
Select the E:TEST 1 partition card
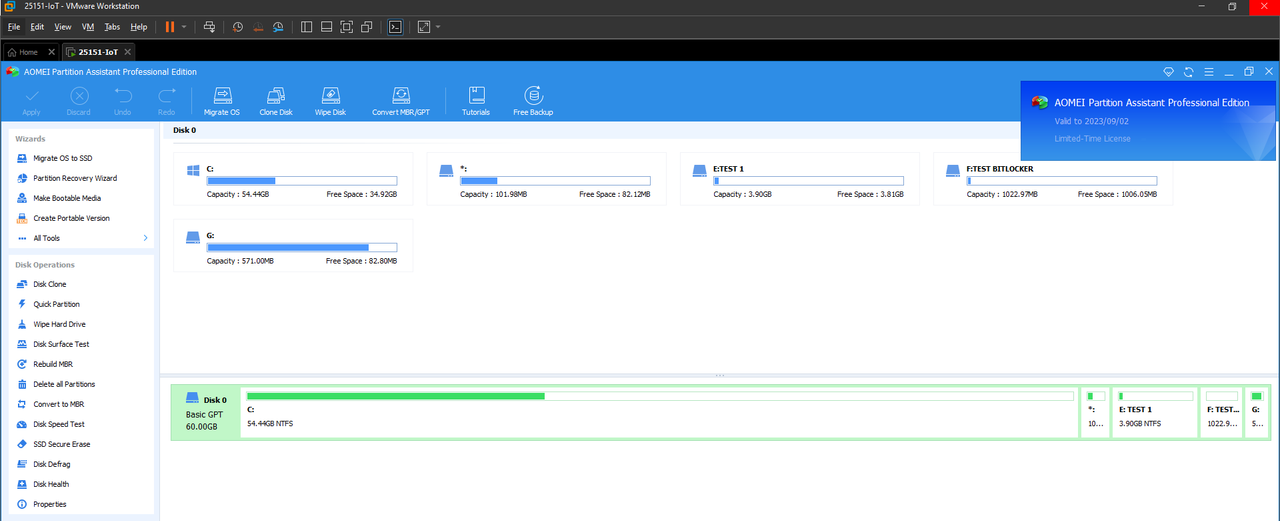click(799, 179)
